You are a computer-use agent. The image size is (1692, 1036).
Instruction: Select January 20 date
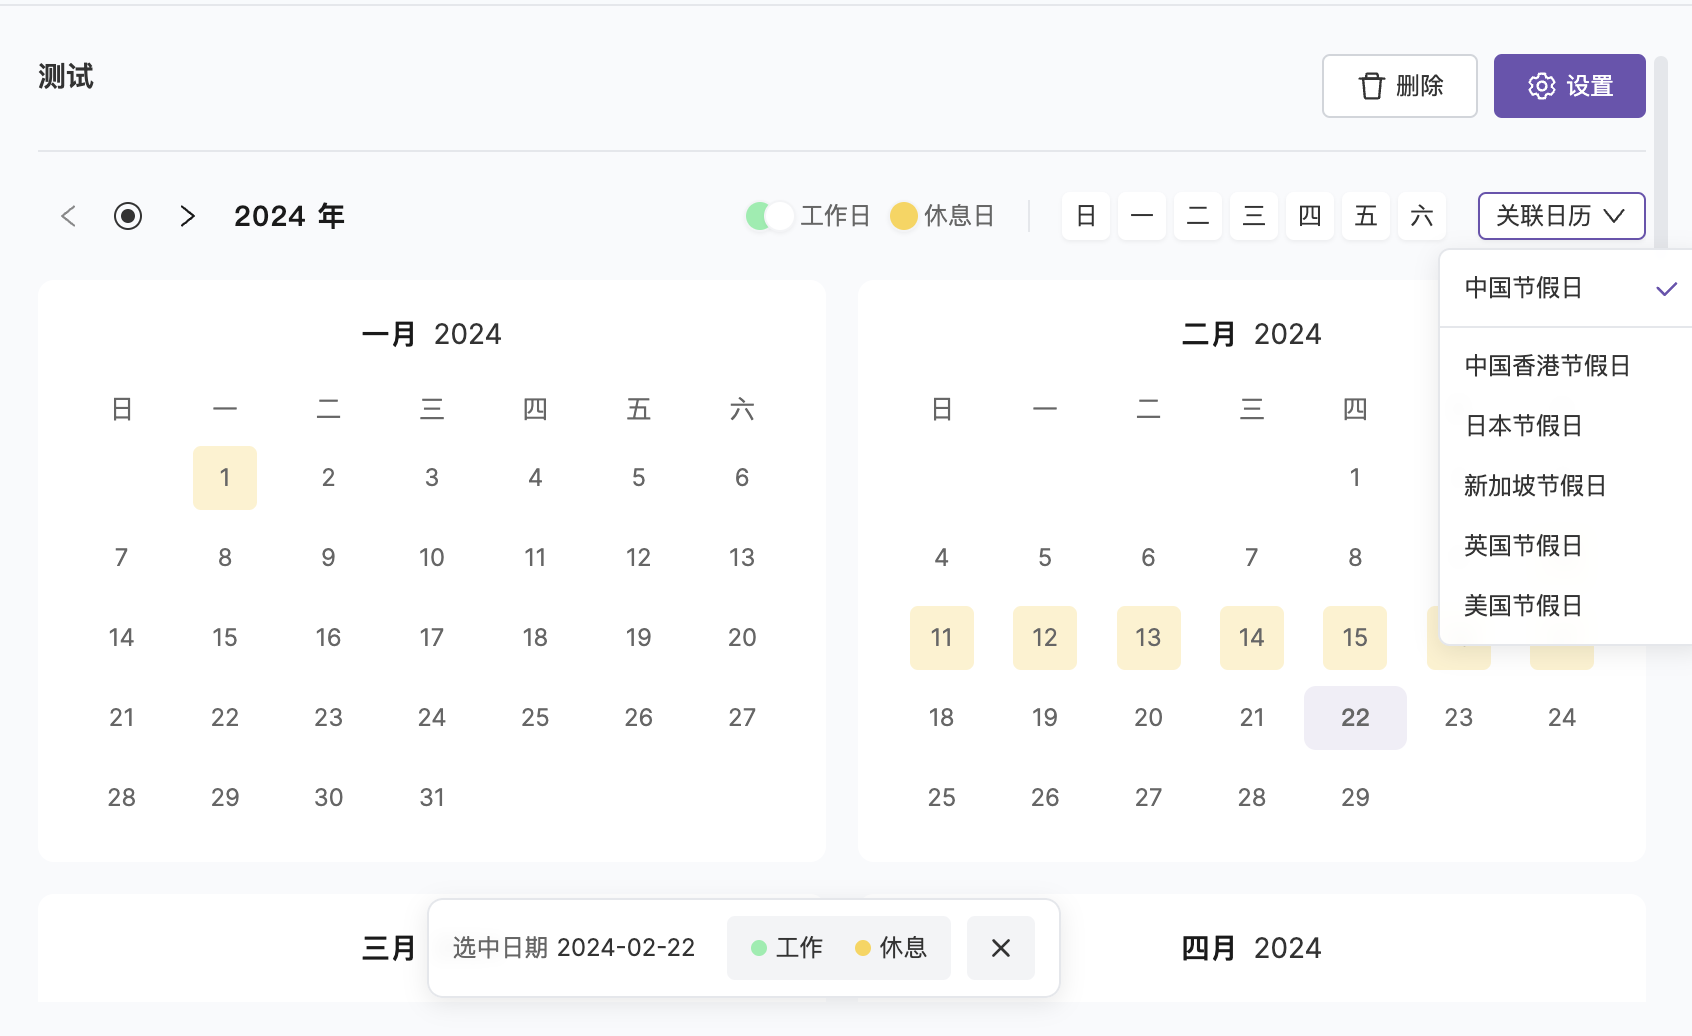click(x=742, y=638)
